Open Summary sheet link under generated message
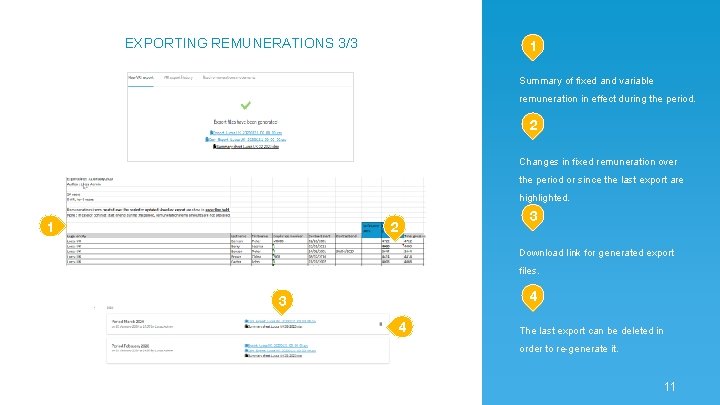 pos(246,146)
